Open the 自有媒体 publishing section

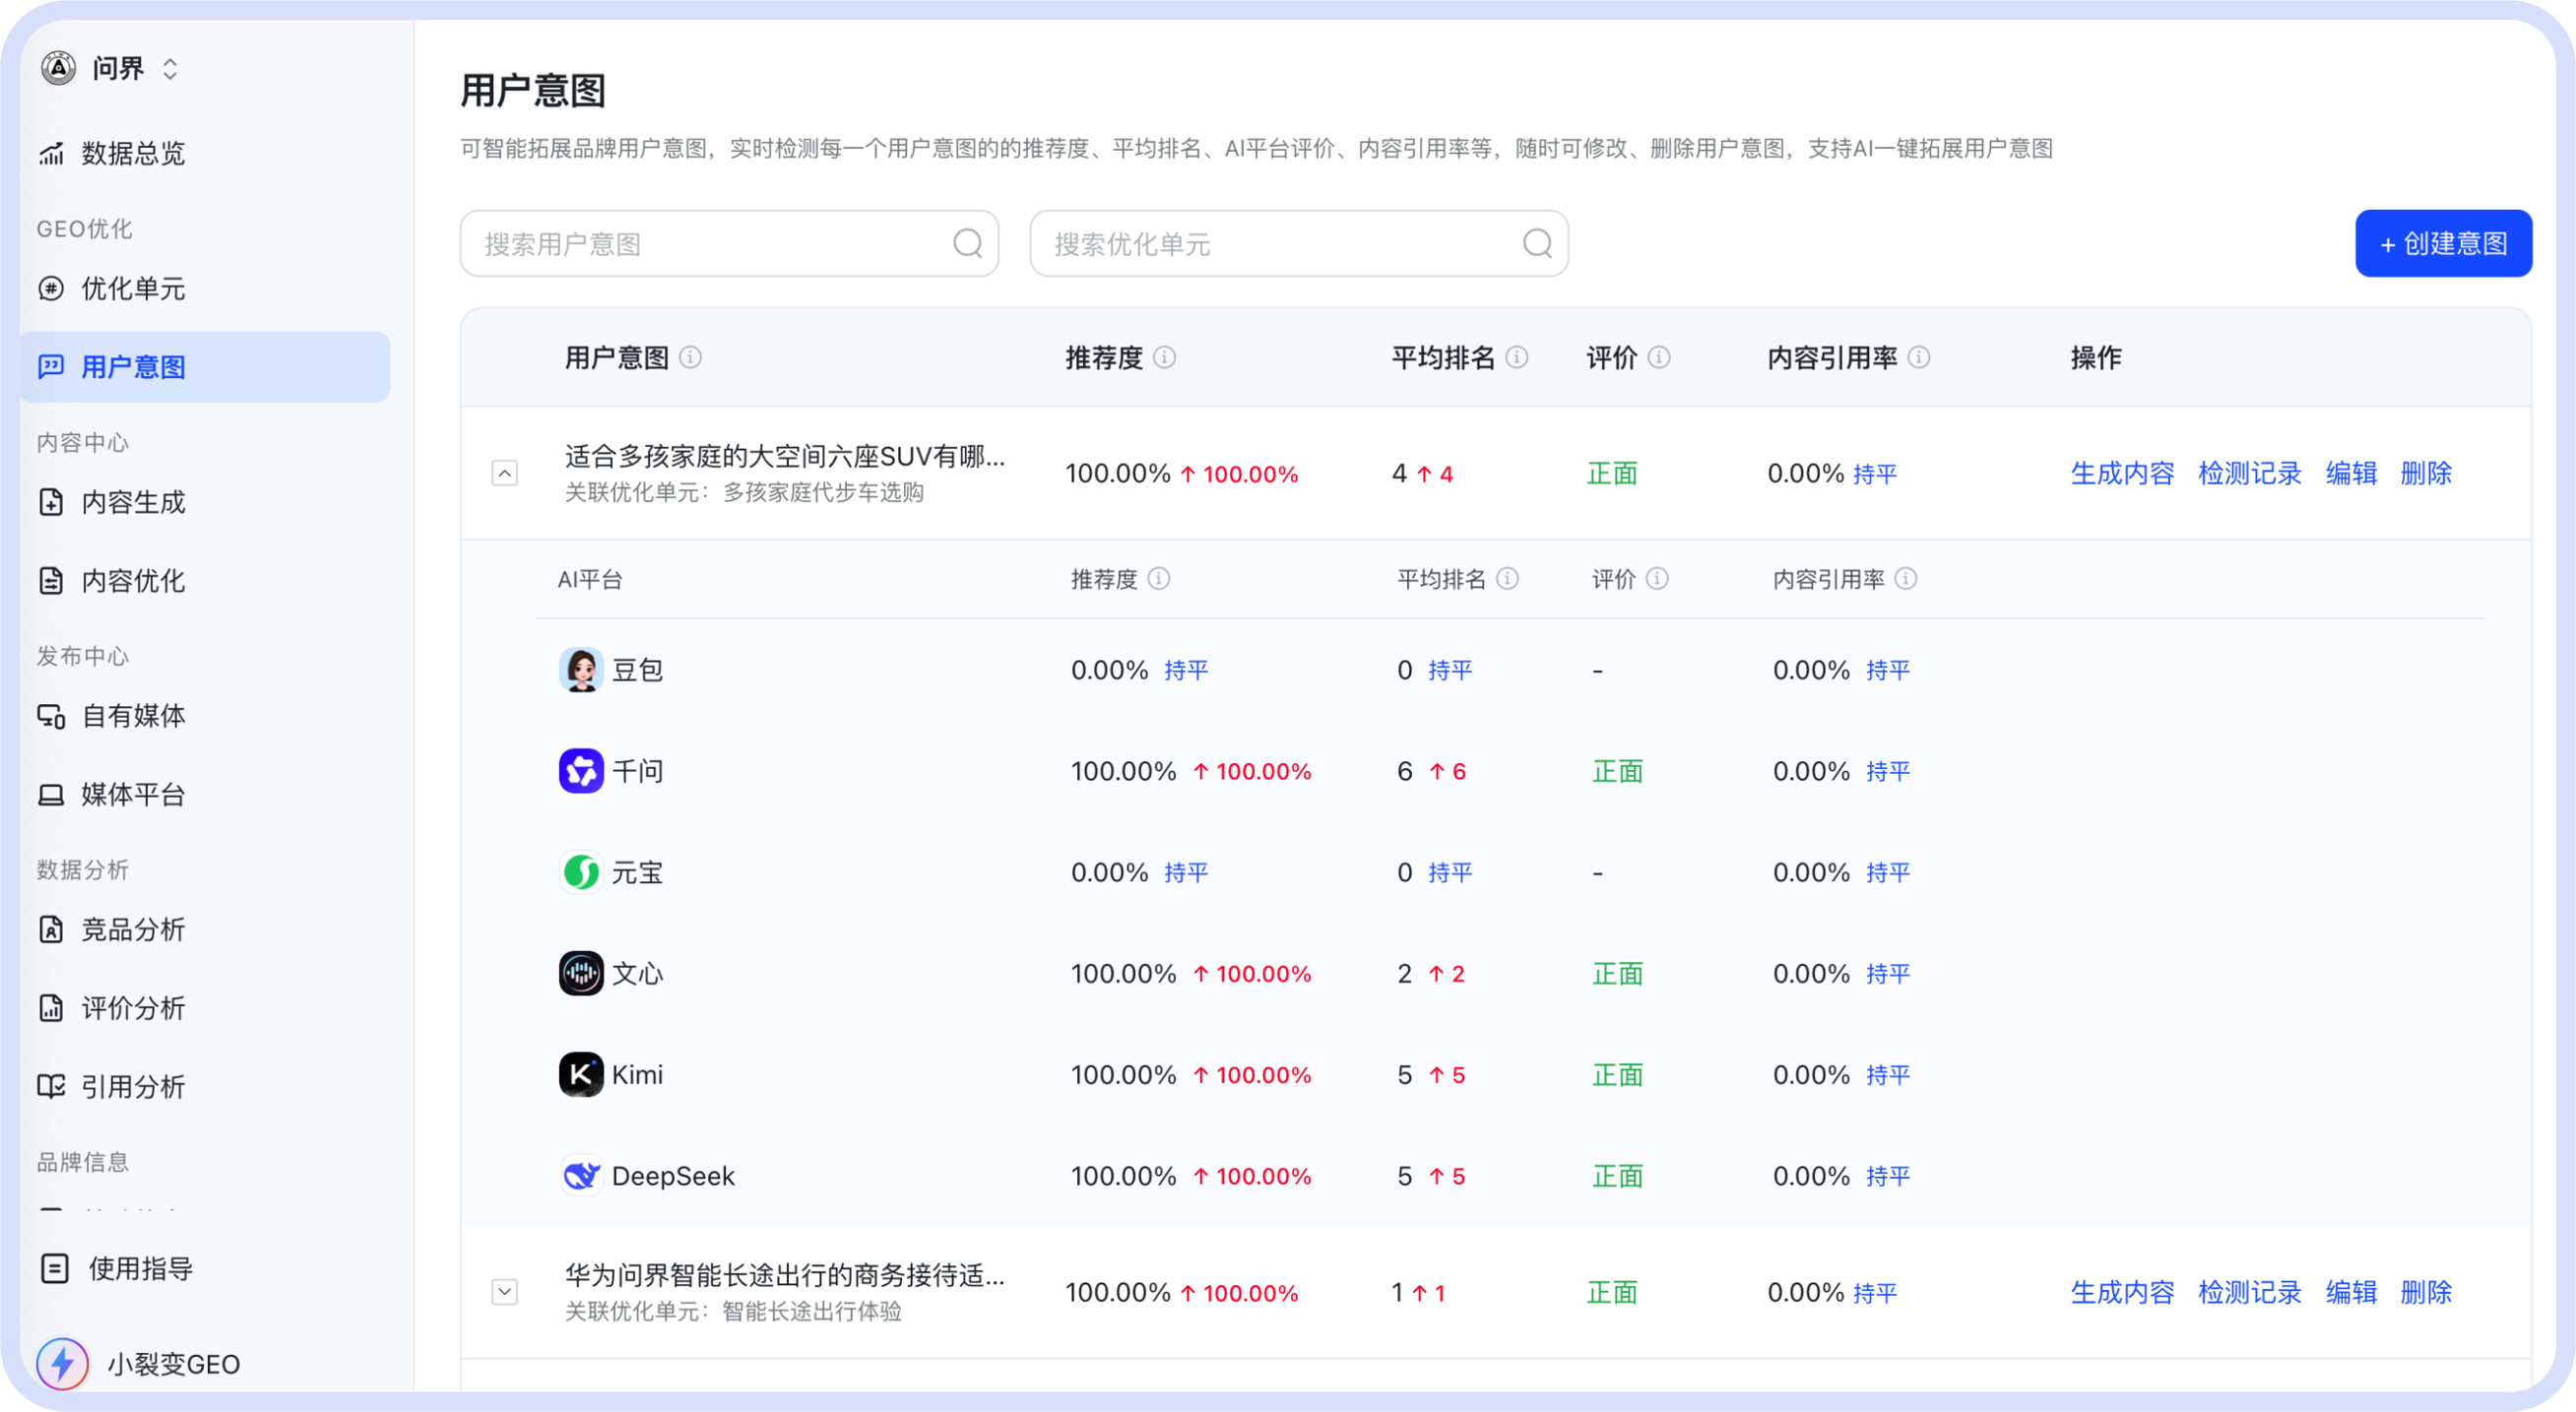(x=133, y=716)
